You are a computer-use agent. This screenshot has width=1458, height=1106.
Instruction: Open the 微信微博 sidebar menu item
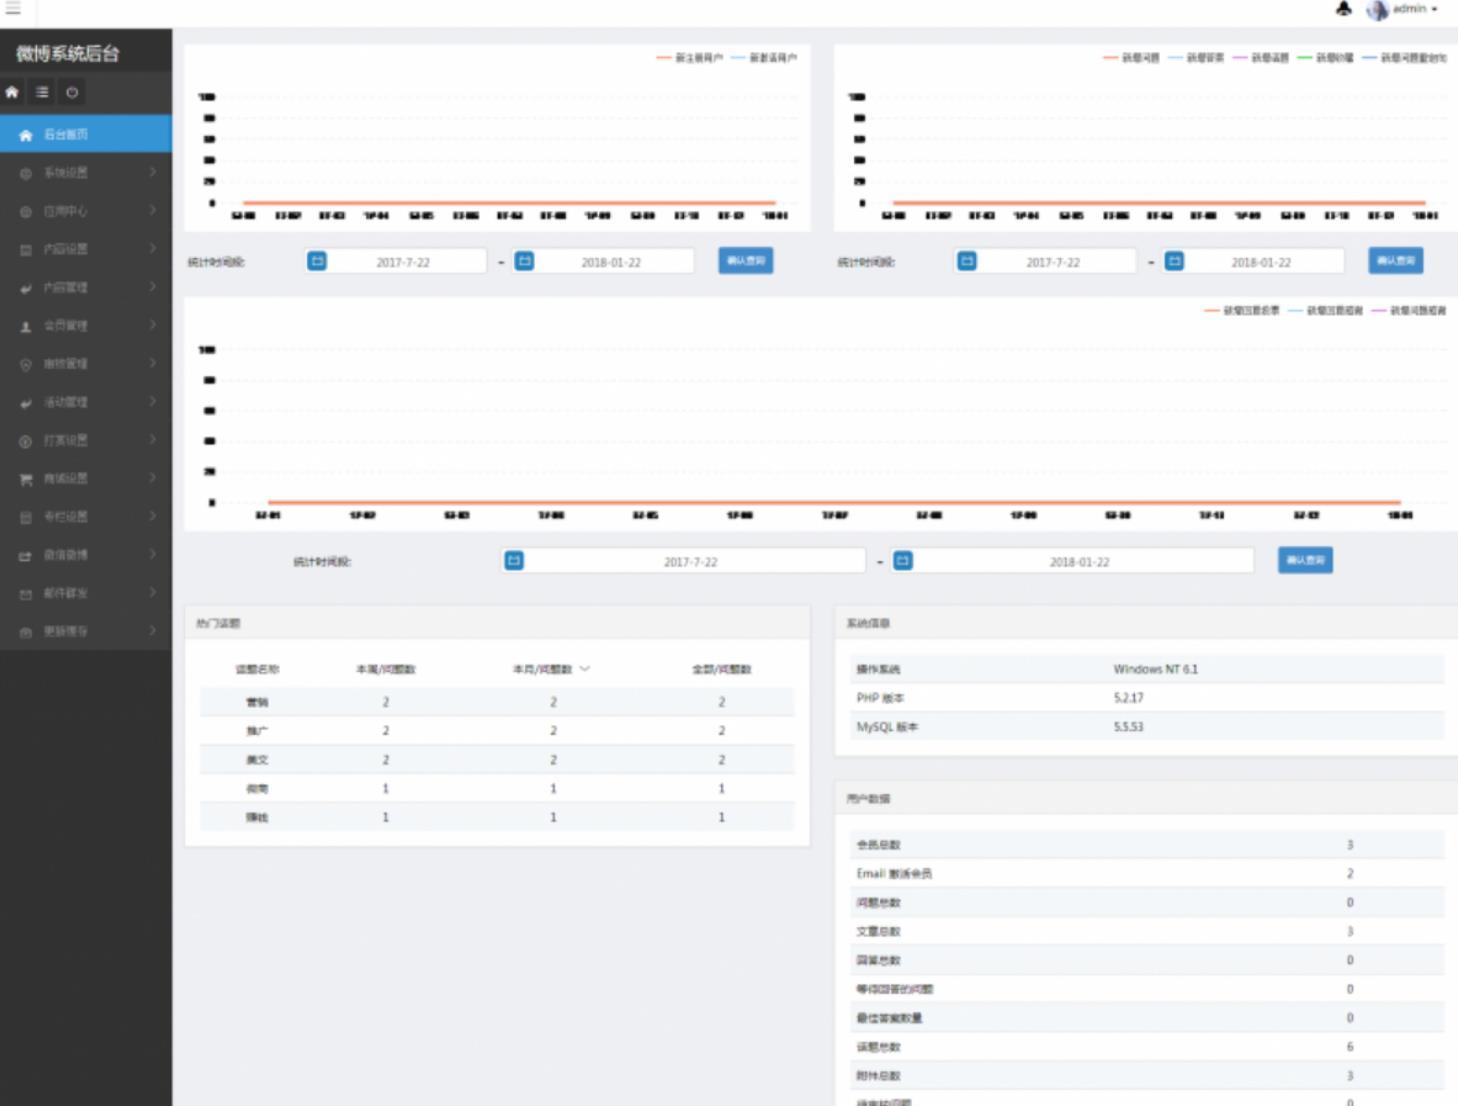pyautogui.click(x=66, y=555)
